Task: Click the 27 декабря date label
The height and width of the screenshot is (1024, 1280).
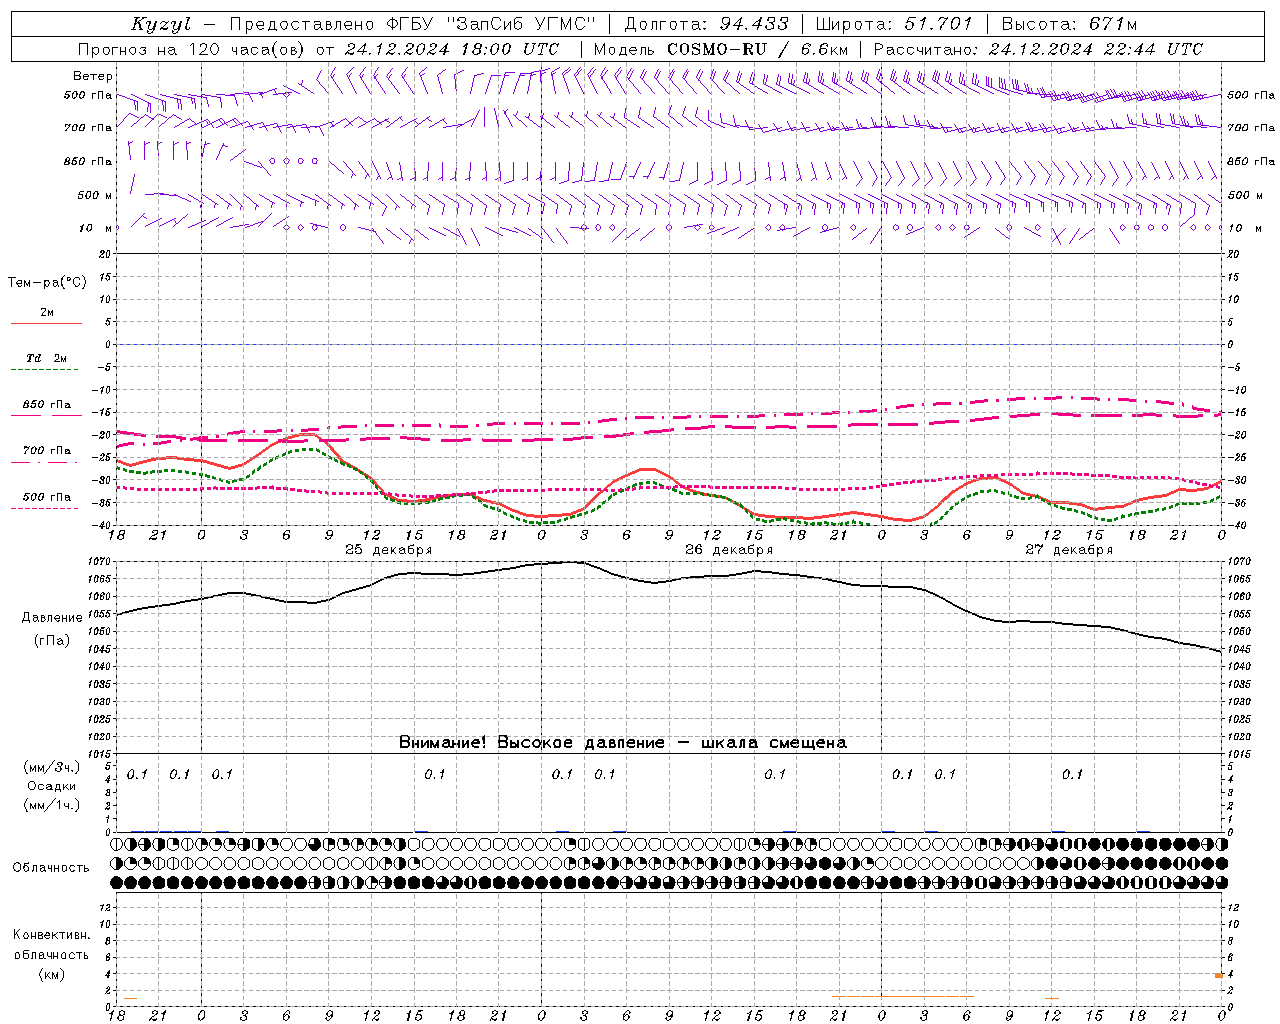Action: click(1069, 550)
